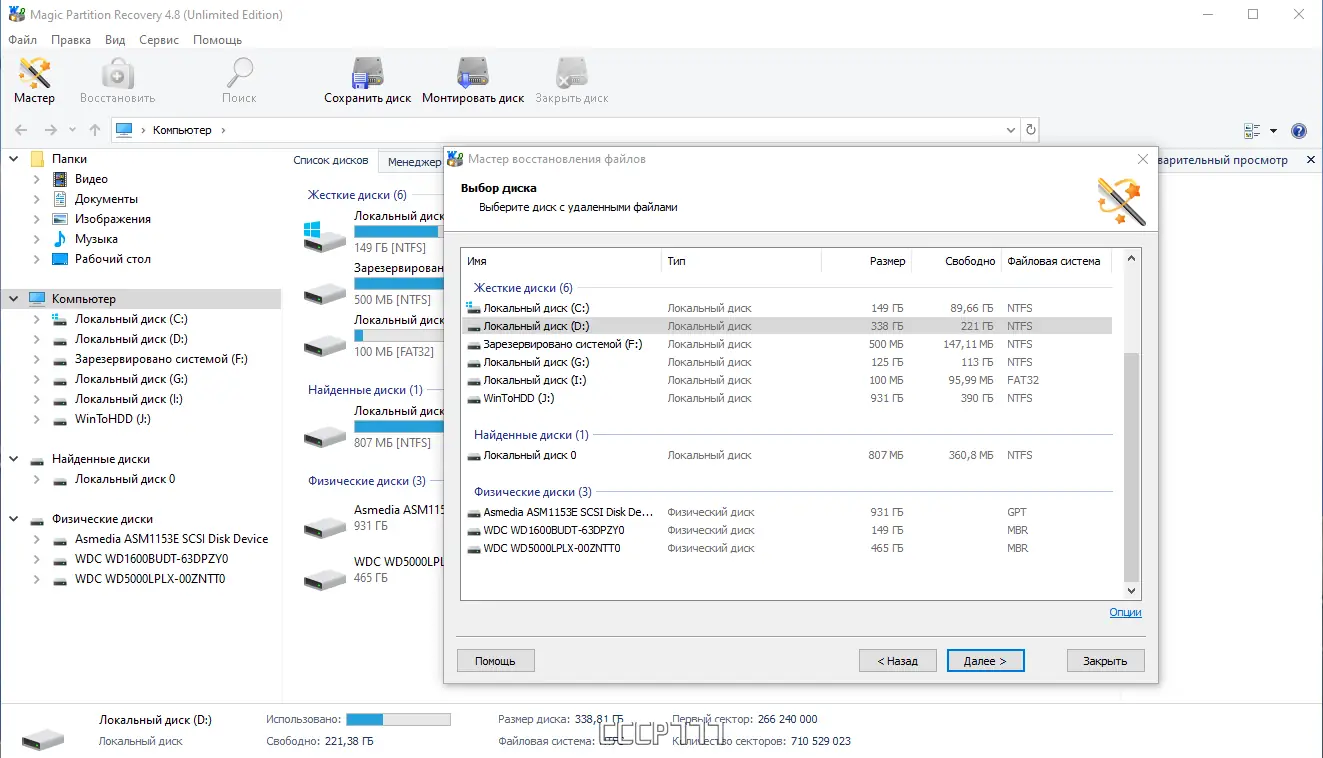Image resolution: width=1323 pixels, height=758 pixels.
Task: Close the preview panel with its X
Action: (1311, 160)
